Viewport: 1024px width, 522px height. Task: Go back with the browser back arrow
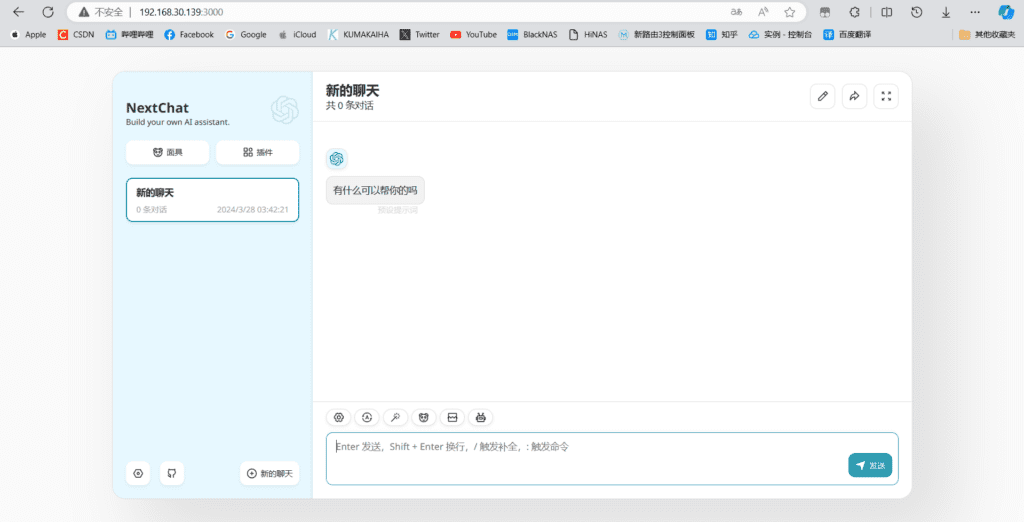(18, 12)
